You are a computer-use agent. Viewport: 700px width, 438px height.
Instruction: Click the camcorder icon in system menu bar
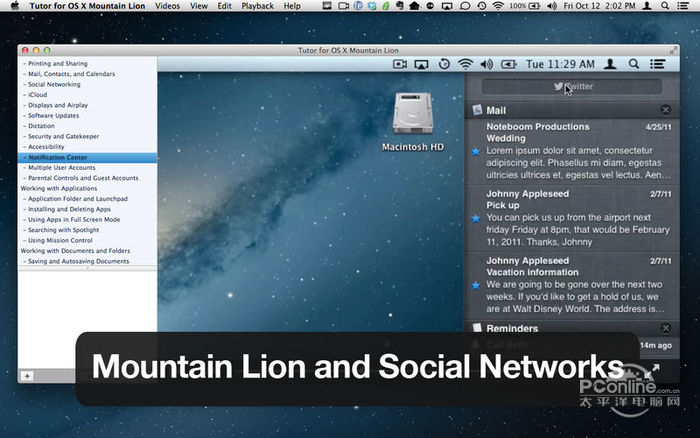pyautogui.click(x=343, y=6)
